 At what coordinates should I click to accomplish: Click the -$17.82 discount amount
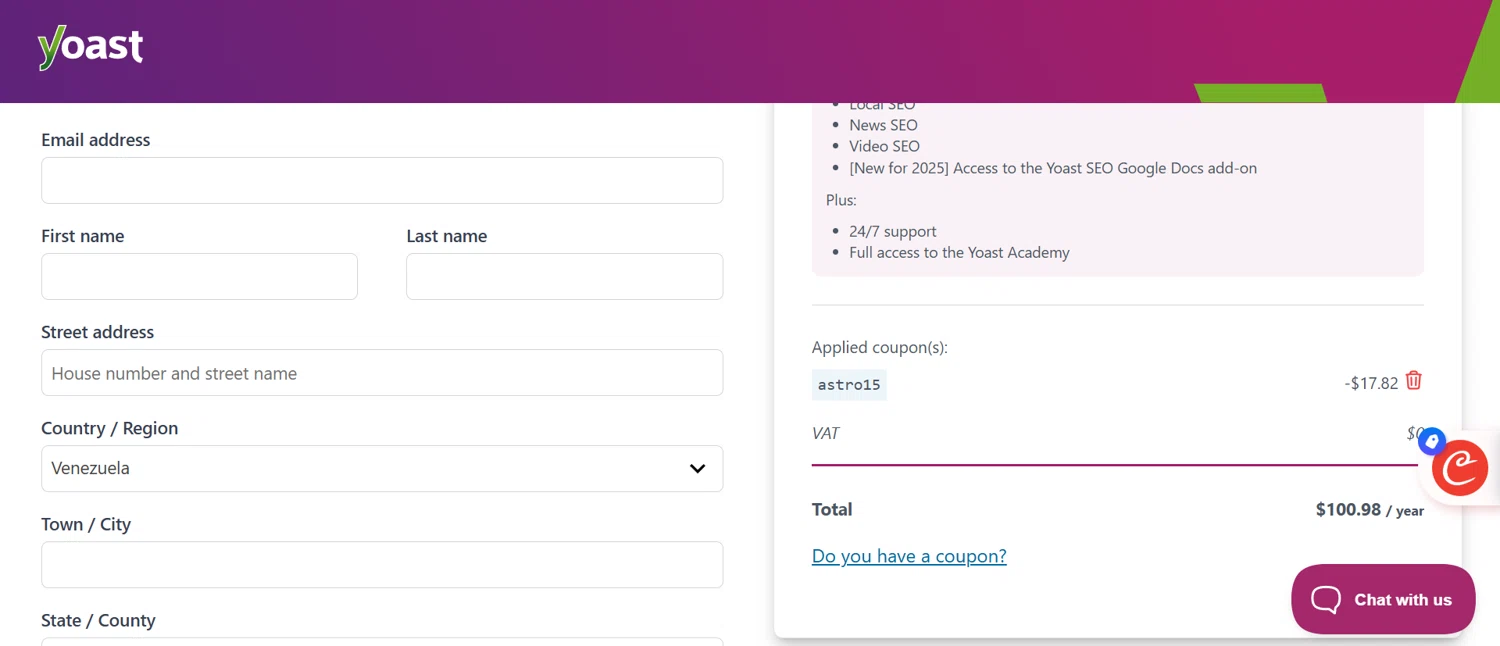1371,384
